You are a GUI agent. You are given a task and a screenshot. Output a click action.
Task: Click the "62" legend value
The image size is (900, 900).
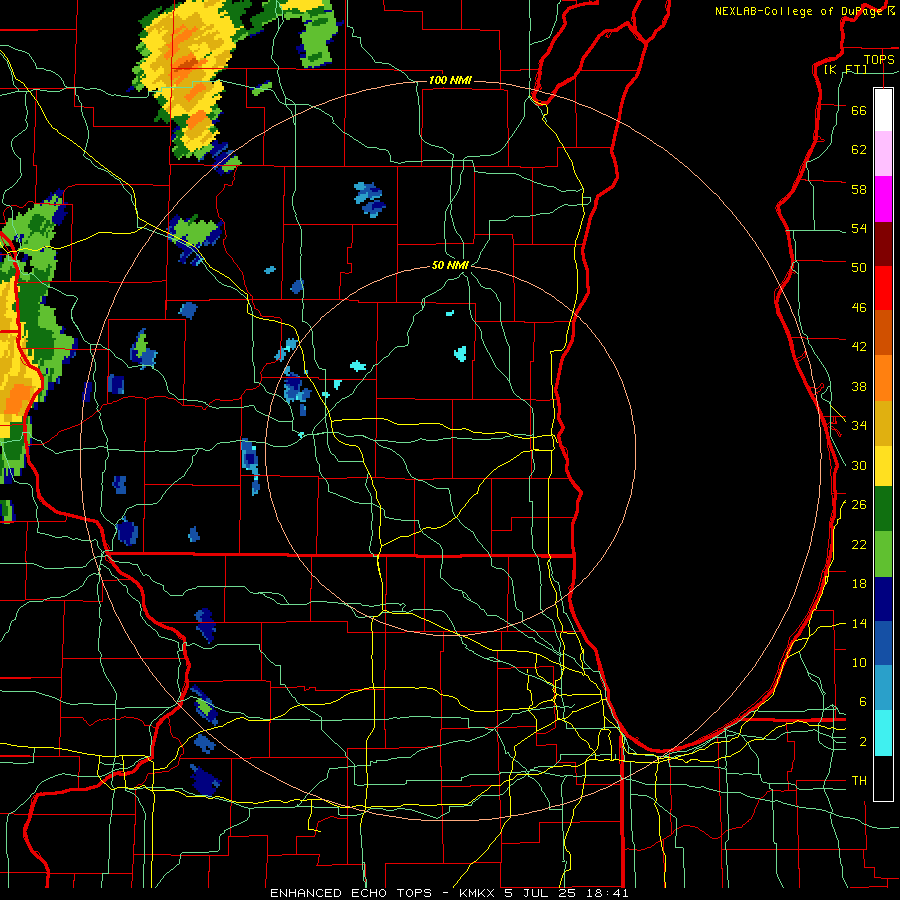pos(859,150)
